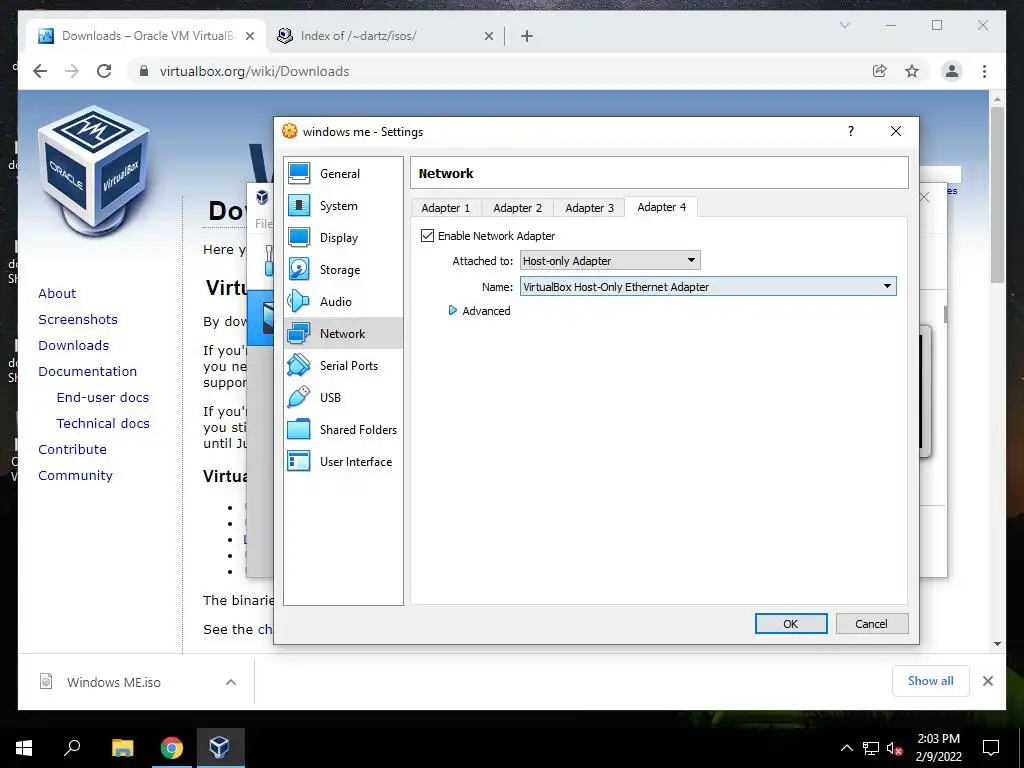Click the VirtualBox icon in the taskbar
The width and height of the screenshot is (1024, 768).
[219, 748]
